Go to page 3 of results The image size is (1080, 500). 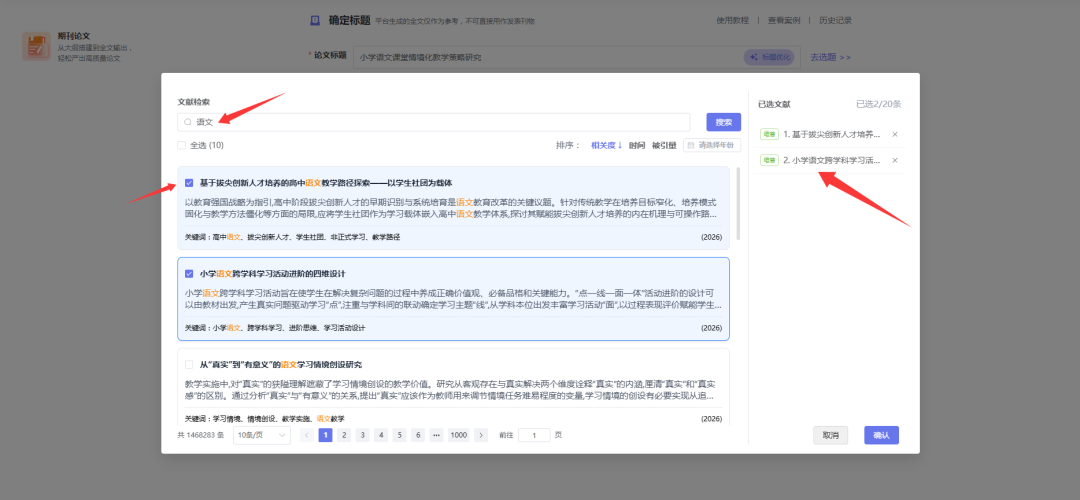click(362, 435)
